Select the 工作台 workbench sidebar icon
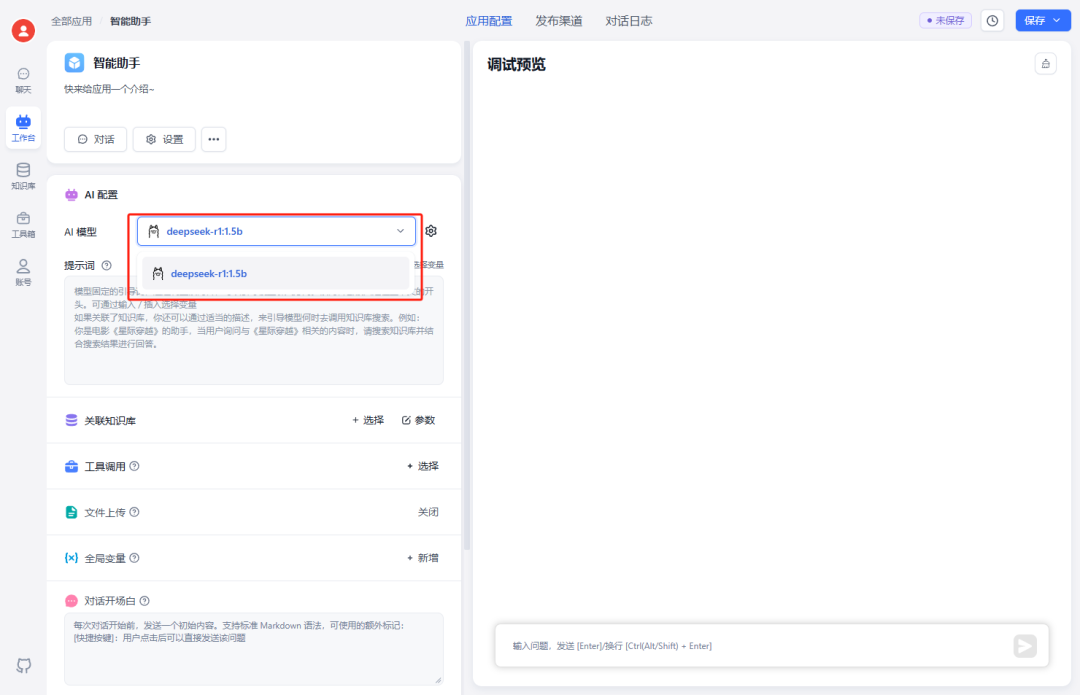Image resolution: width=1080 pixels, height=695 pixels. [23, 127]
